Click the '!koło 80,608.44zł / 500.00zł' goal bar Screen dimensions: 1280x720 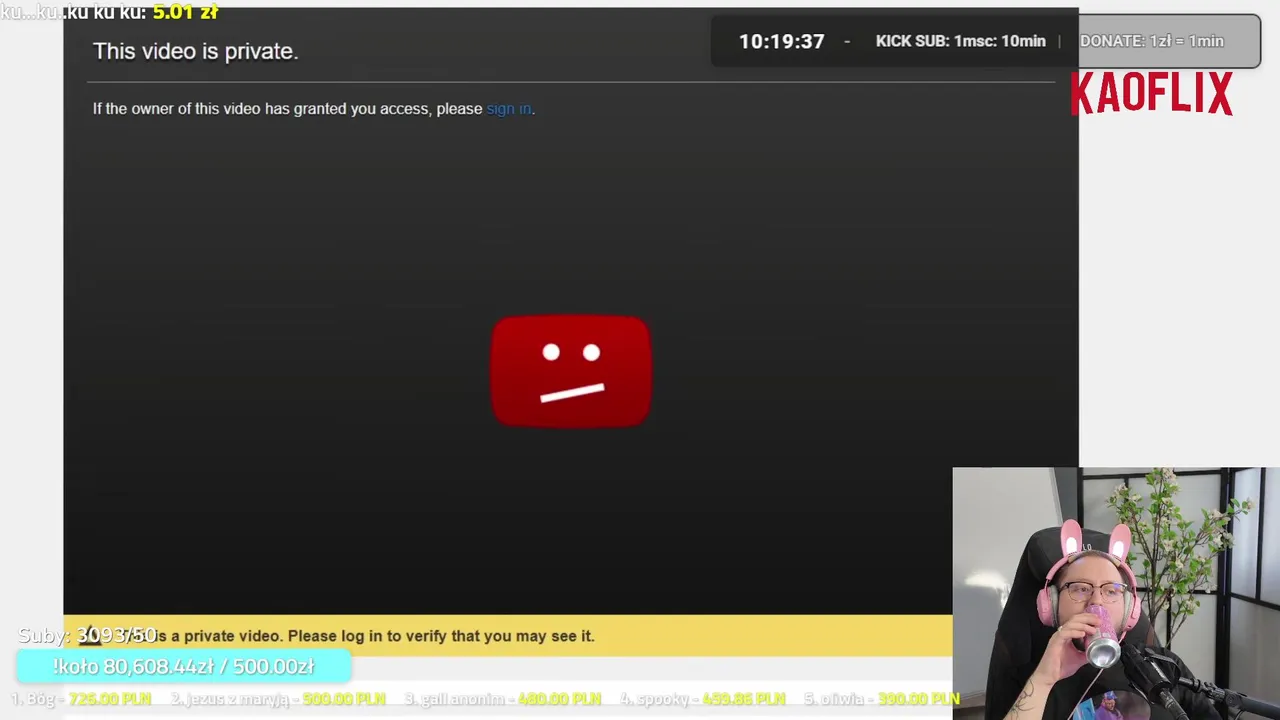point(184,667)
